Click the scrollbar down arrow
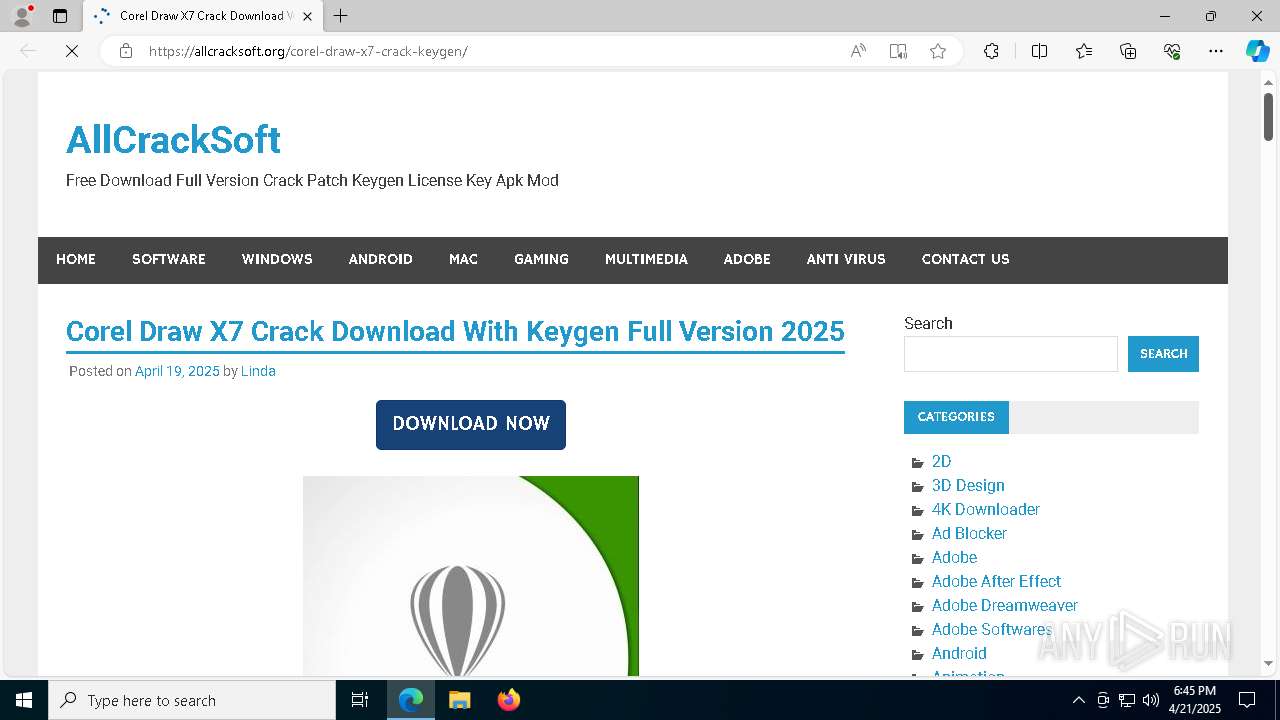This screenshot has width=1280, height=720. click(x=1268, y=663)
